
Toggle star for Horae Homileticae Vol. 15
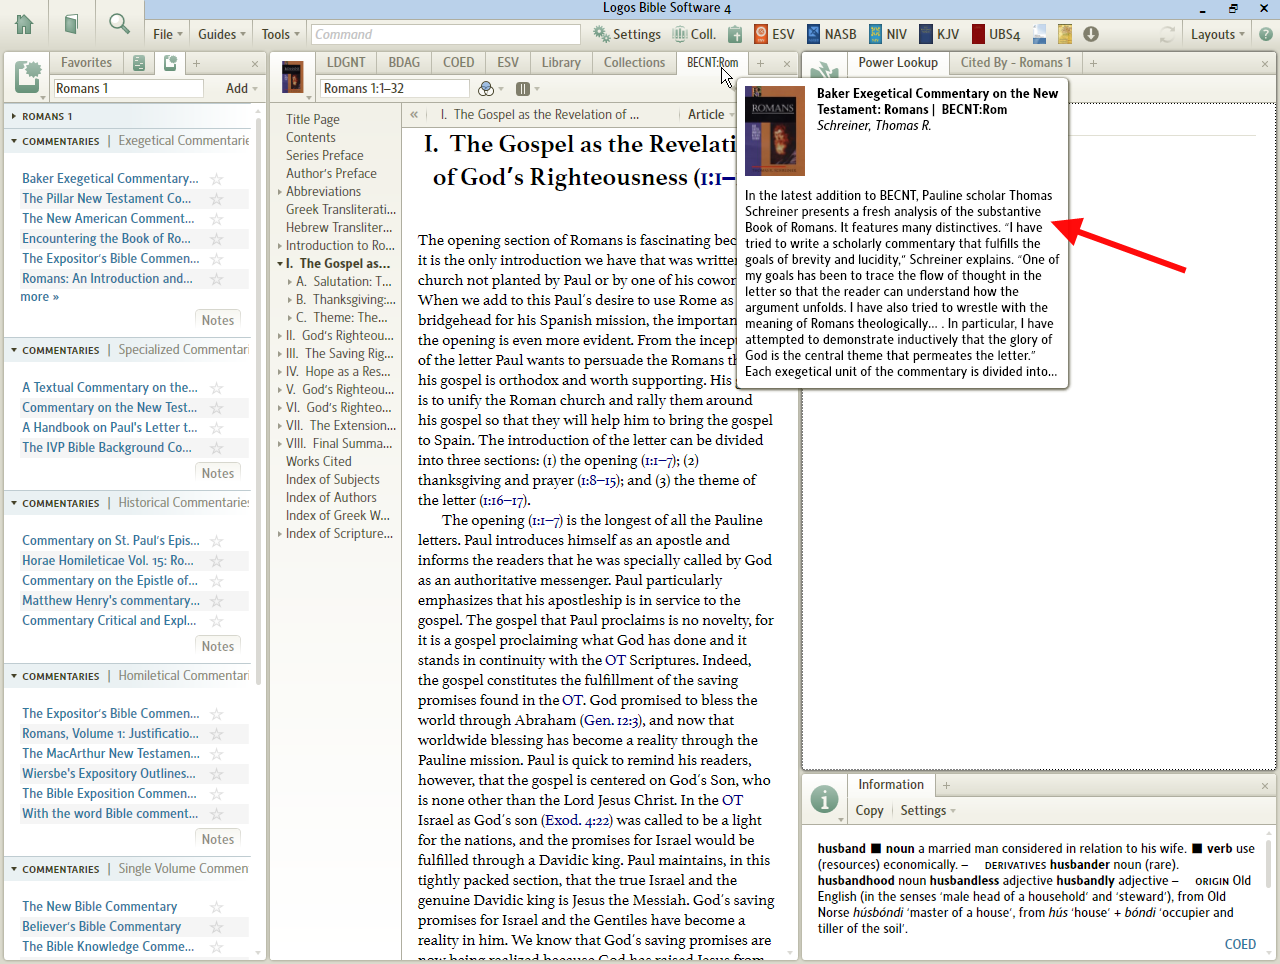pyautogui.click(x=216, y=561)
